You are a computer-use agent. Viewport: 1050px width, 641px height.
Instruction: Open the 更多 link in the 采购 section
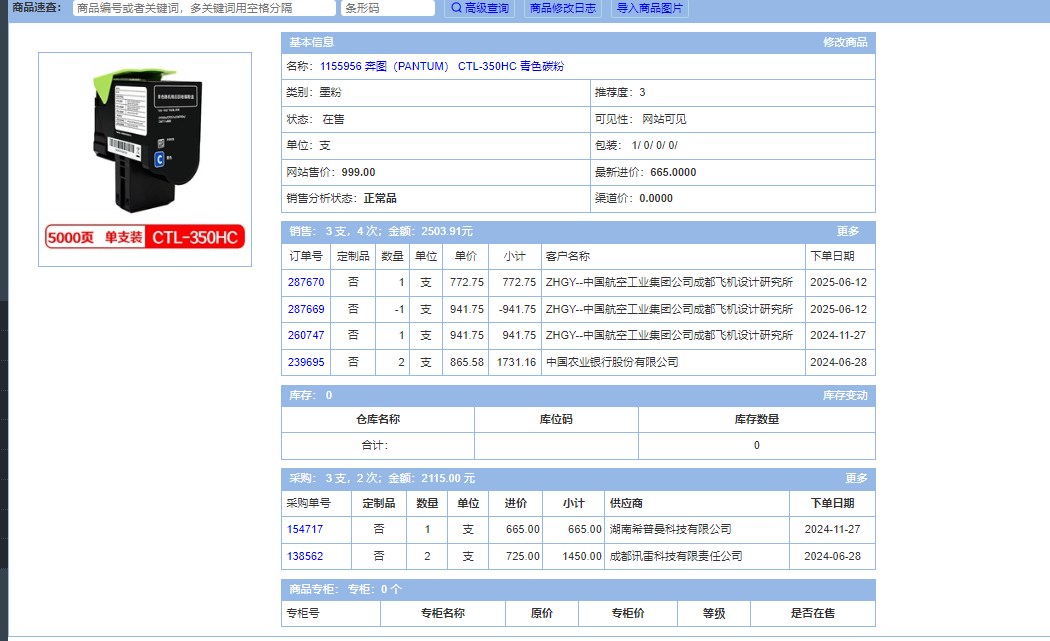856,478
